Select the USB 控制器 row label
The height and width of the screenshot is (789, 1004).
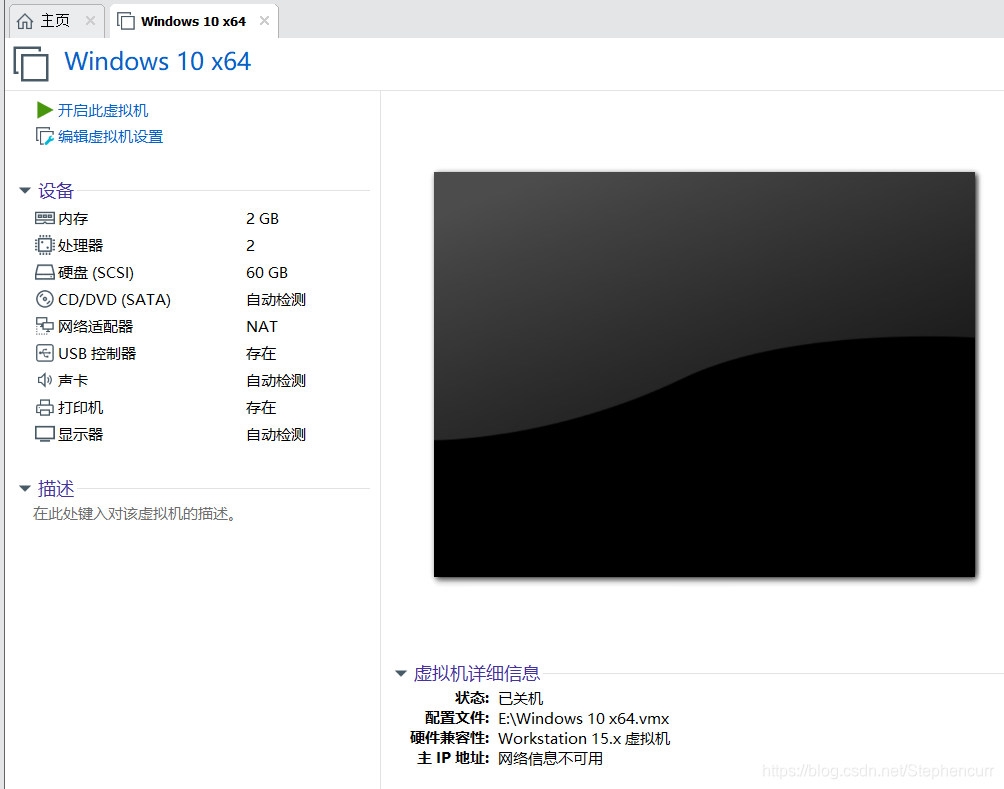pos(97,354)
